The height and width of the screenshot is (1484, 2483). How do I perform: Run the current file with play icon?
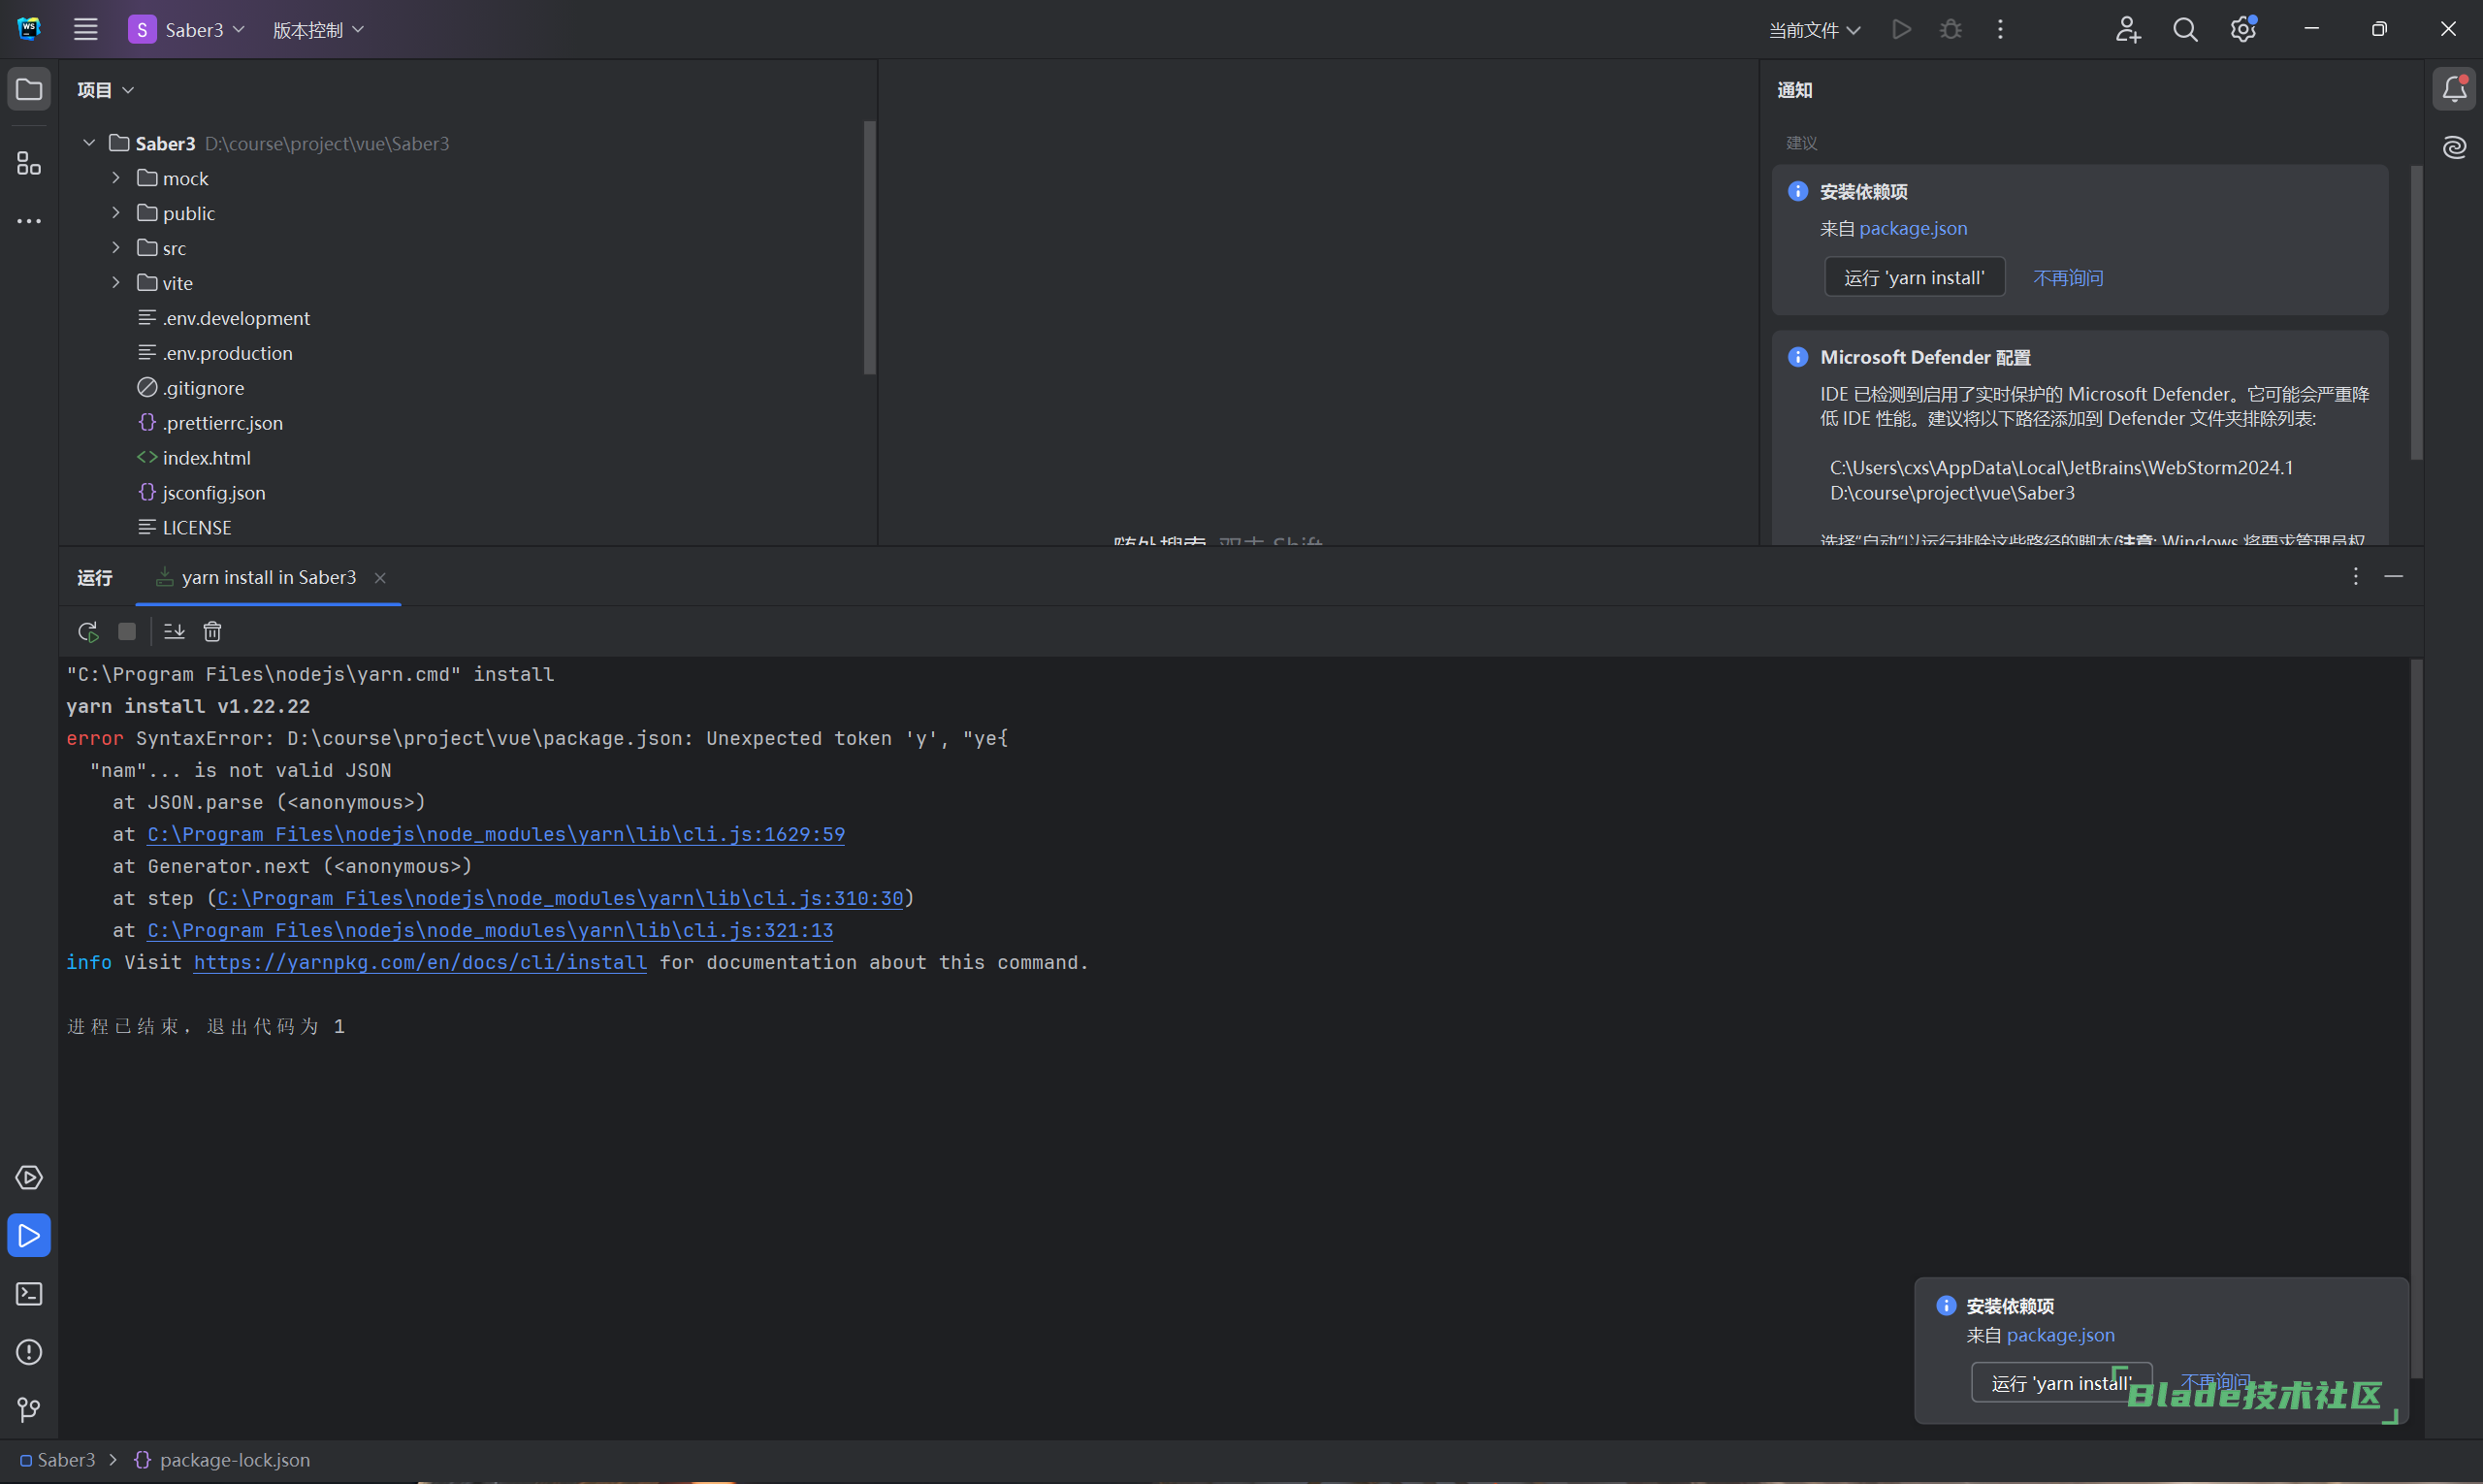click(x=1902, y=29)
